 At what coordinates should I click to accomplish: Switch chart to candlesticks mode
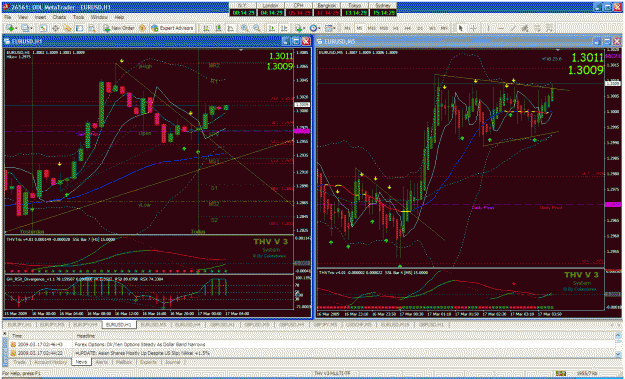pyautogui.click(x=218, y=28)
